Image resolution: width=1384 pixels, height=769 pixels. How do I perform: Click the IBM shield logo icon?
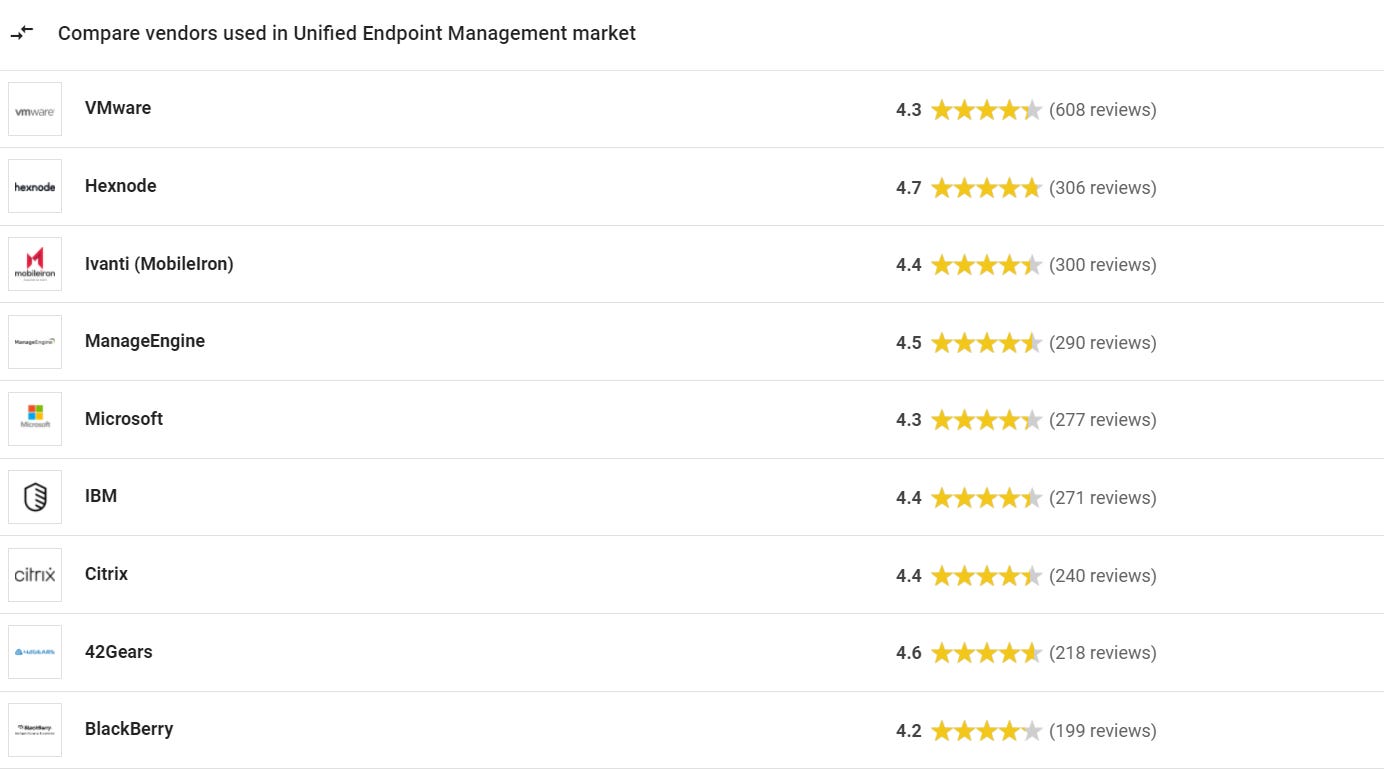[x=35, y=497]
